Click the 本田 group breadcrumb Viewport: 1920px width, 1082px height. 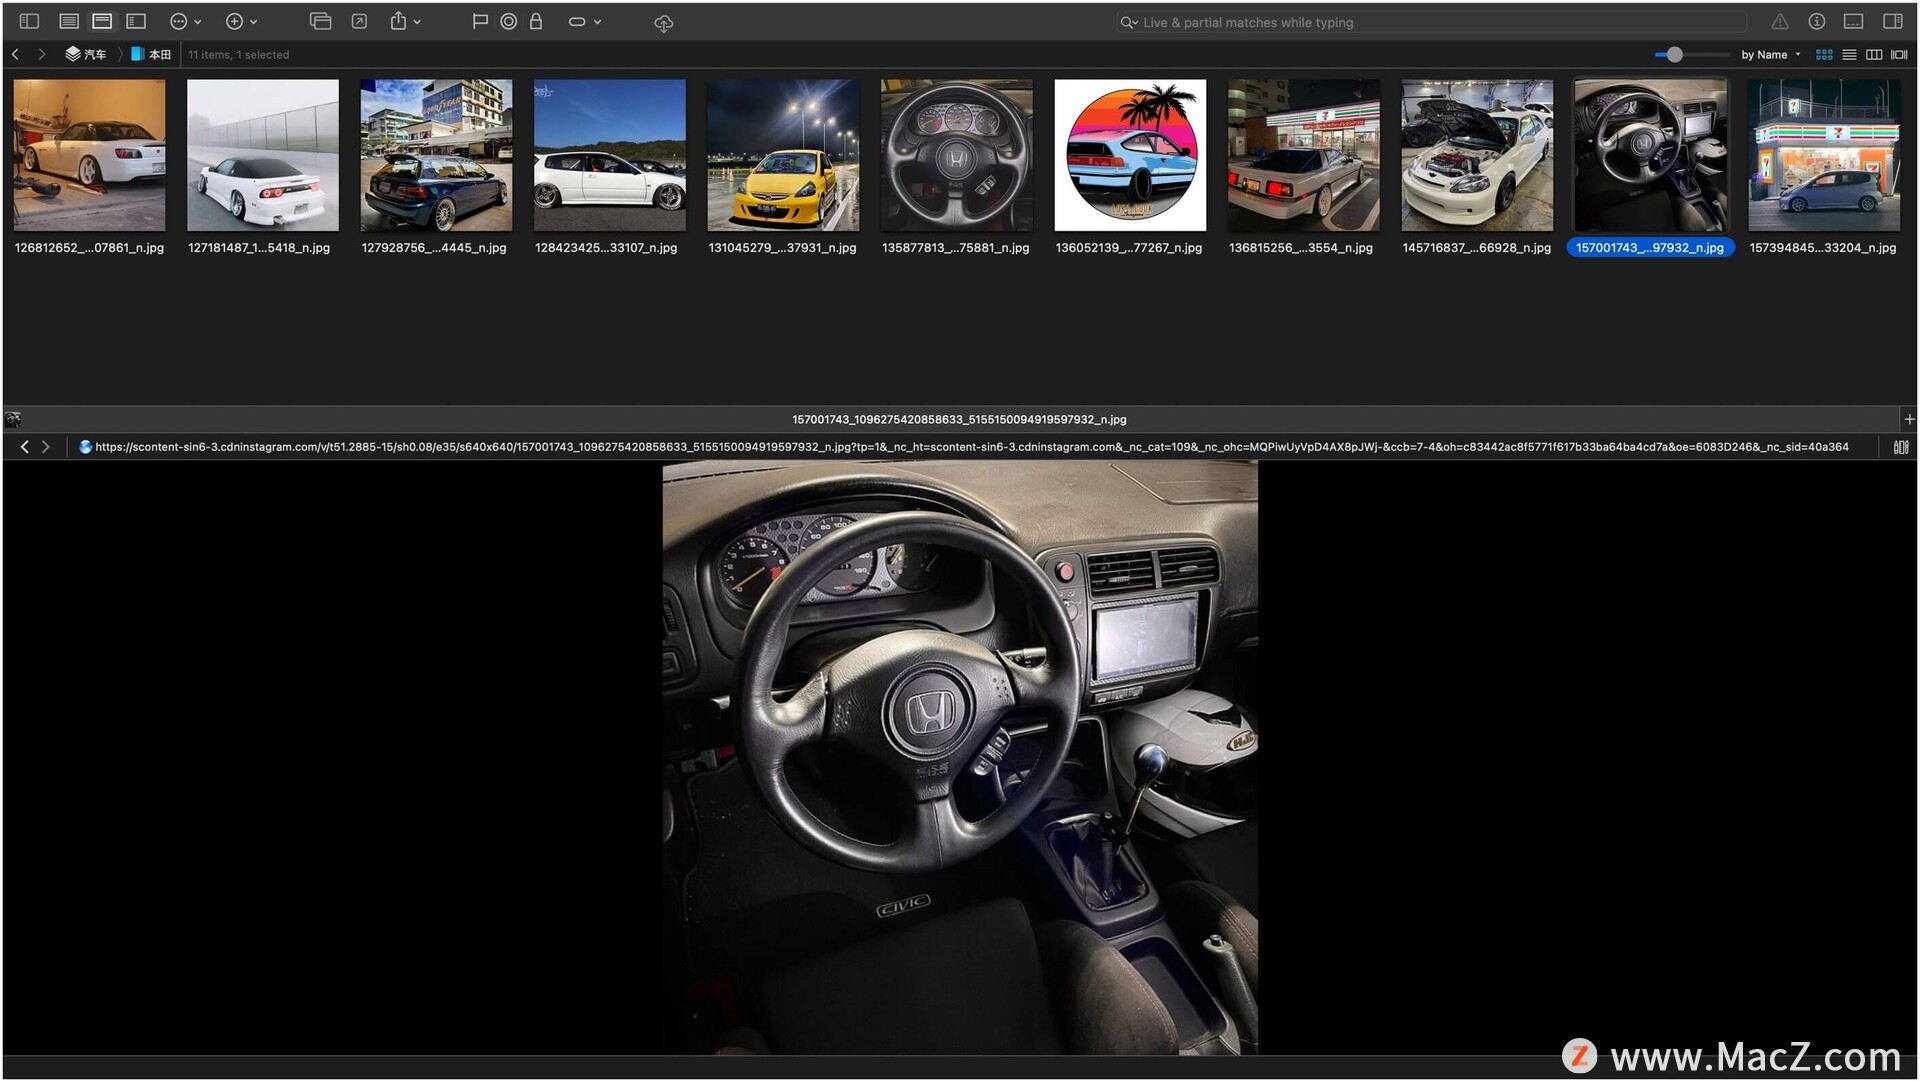tap(151, 54)
